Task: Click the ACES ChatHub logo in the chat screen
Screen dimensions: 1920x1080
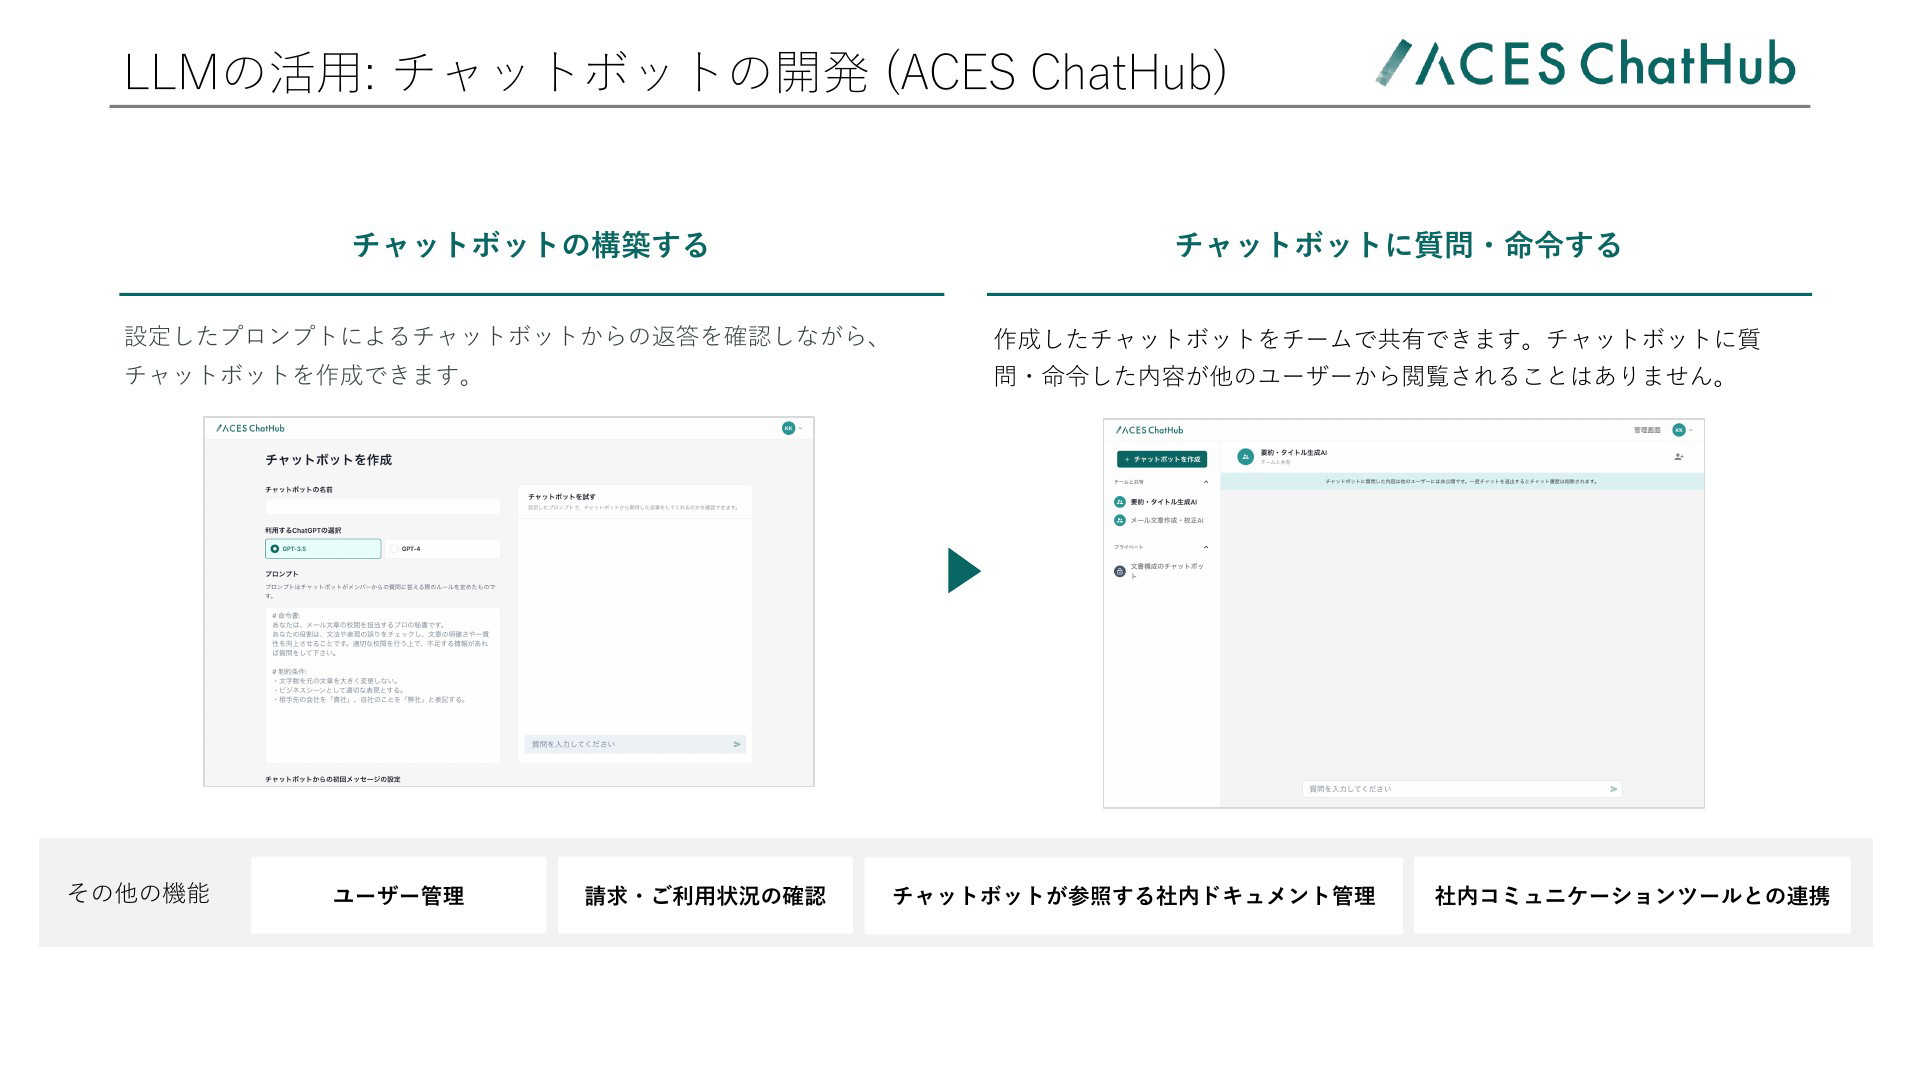Action: (1150, 430)
